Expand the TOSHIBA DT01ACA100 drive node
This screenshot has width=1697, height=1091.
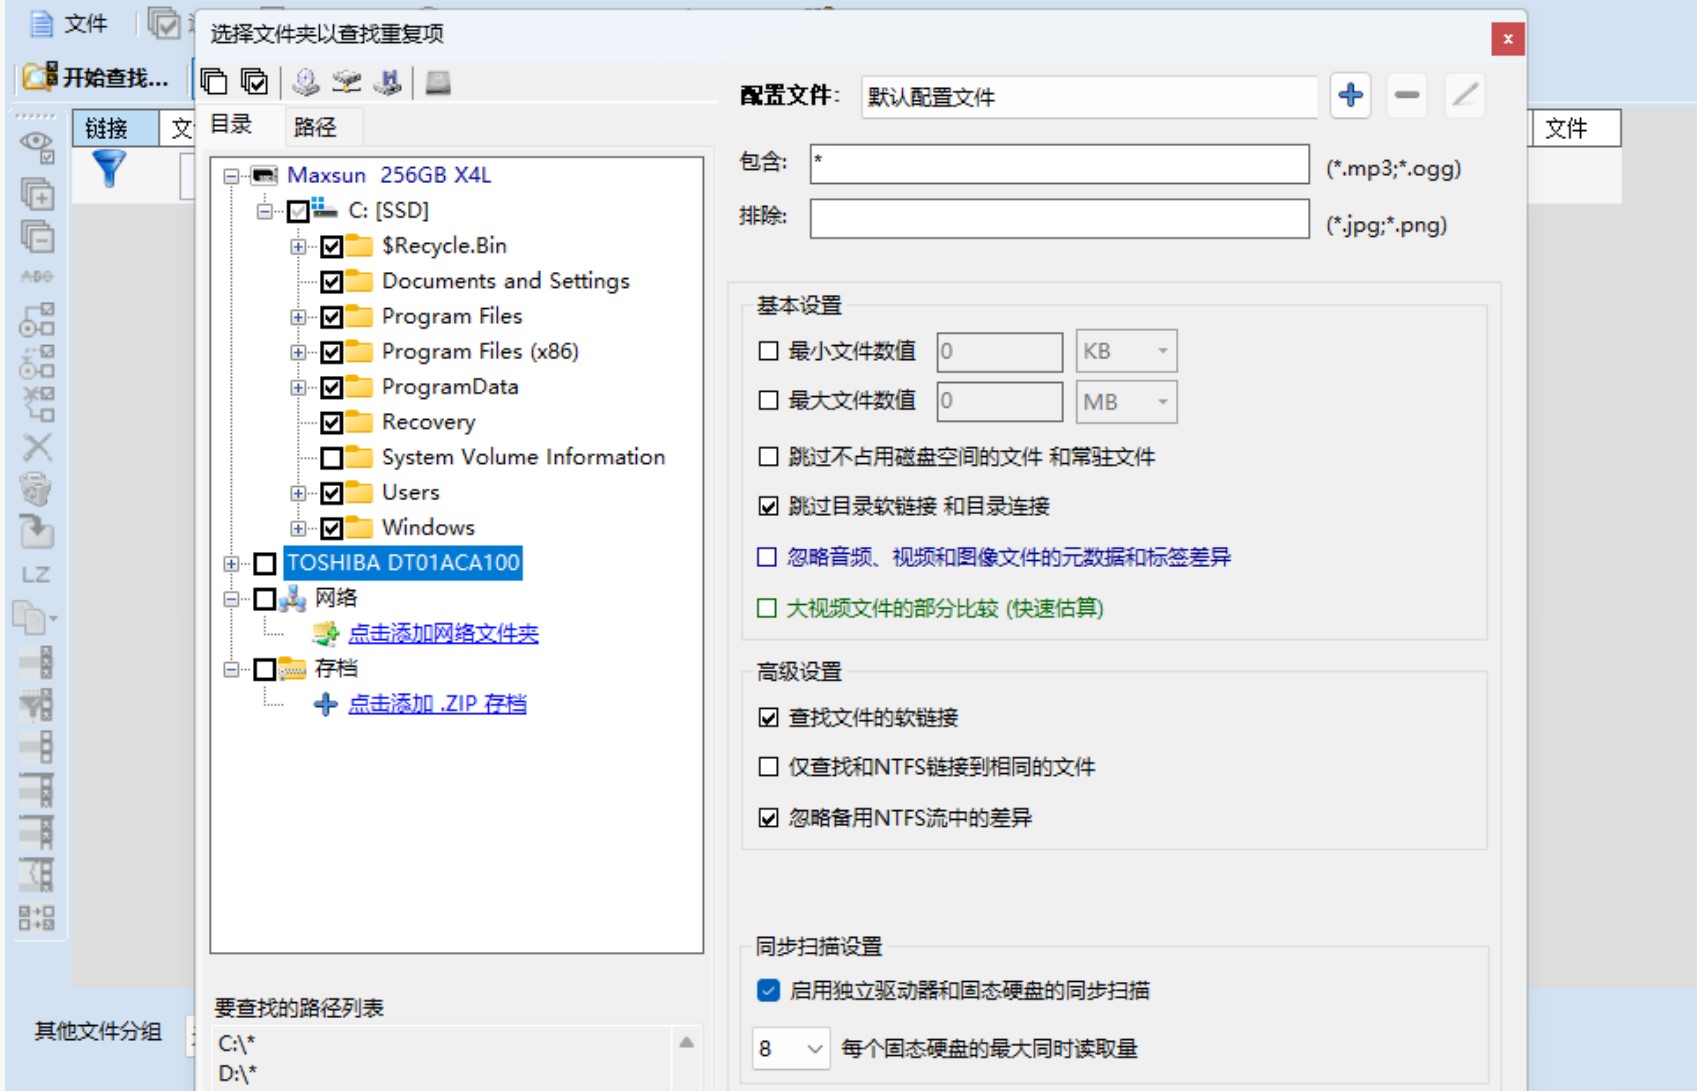tap(231, 564)
